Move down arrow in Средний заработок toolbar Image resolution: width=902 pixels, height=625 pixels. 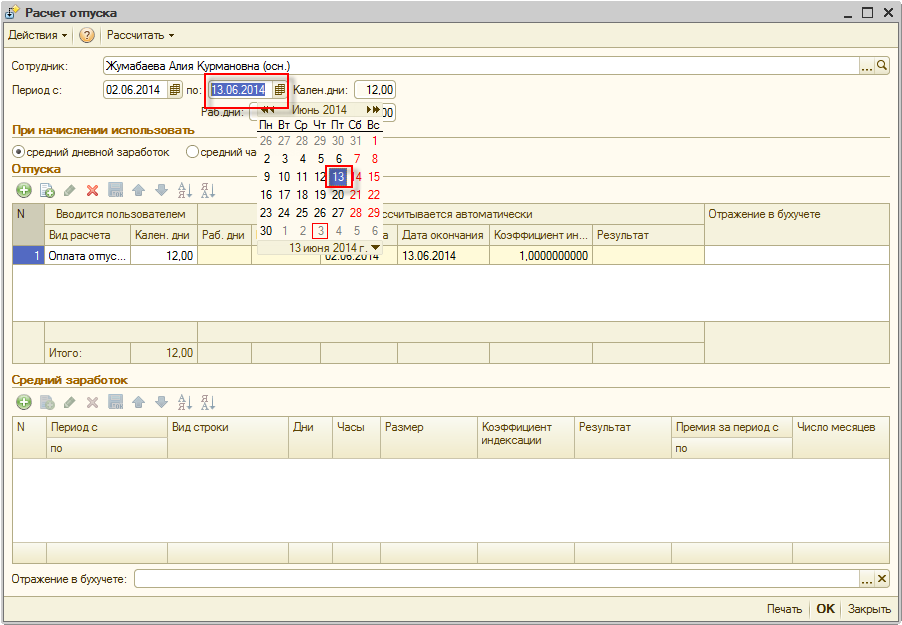tap(162, 402)
